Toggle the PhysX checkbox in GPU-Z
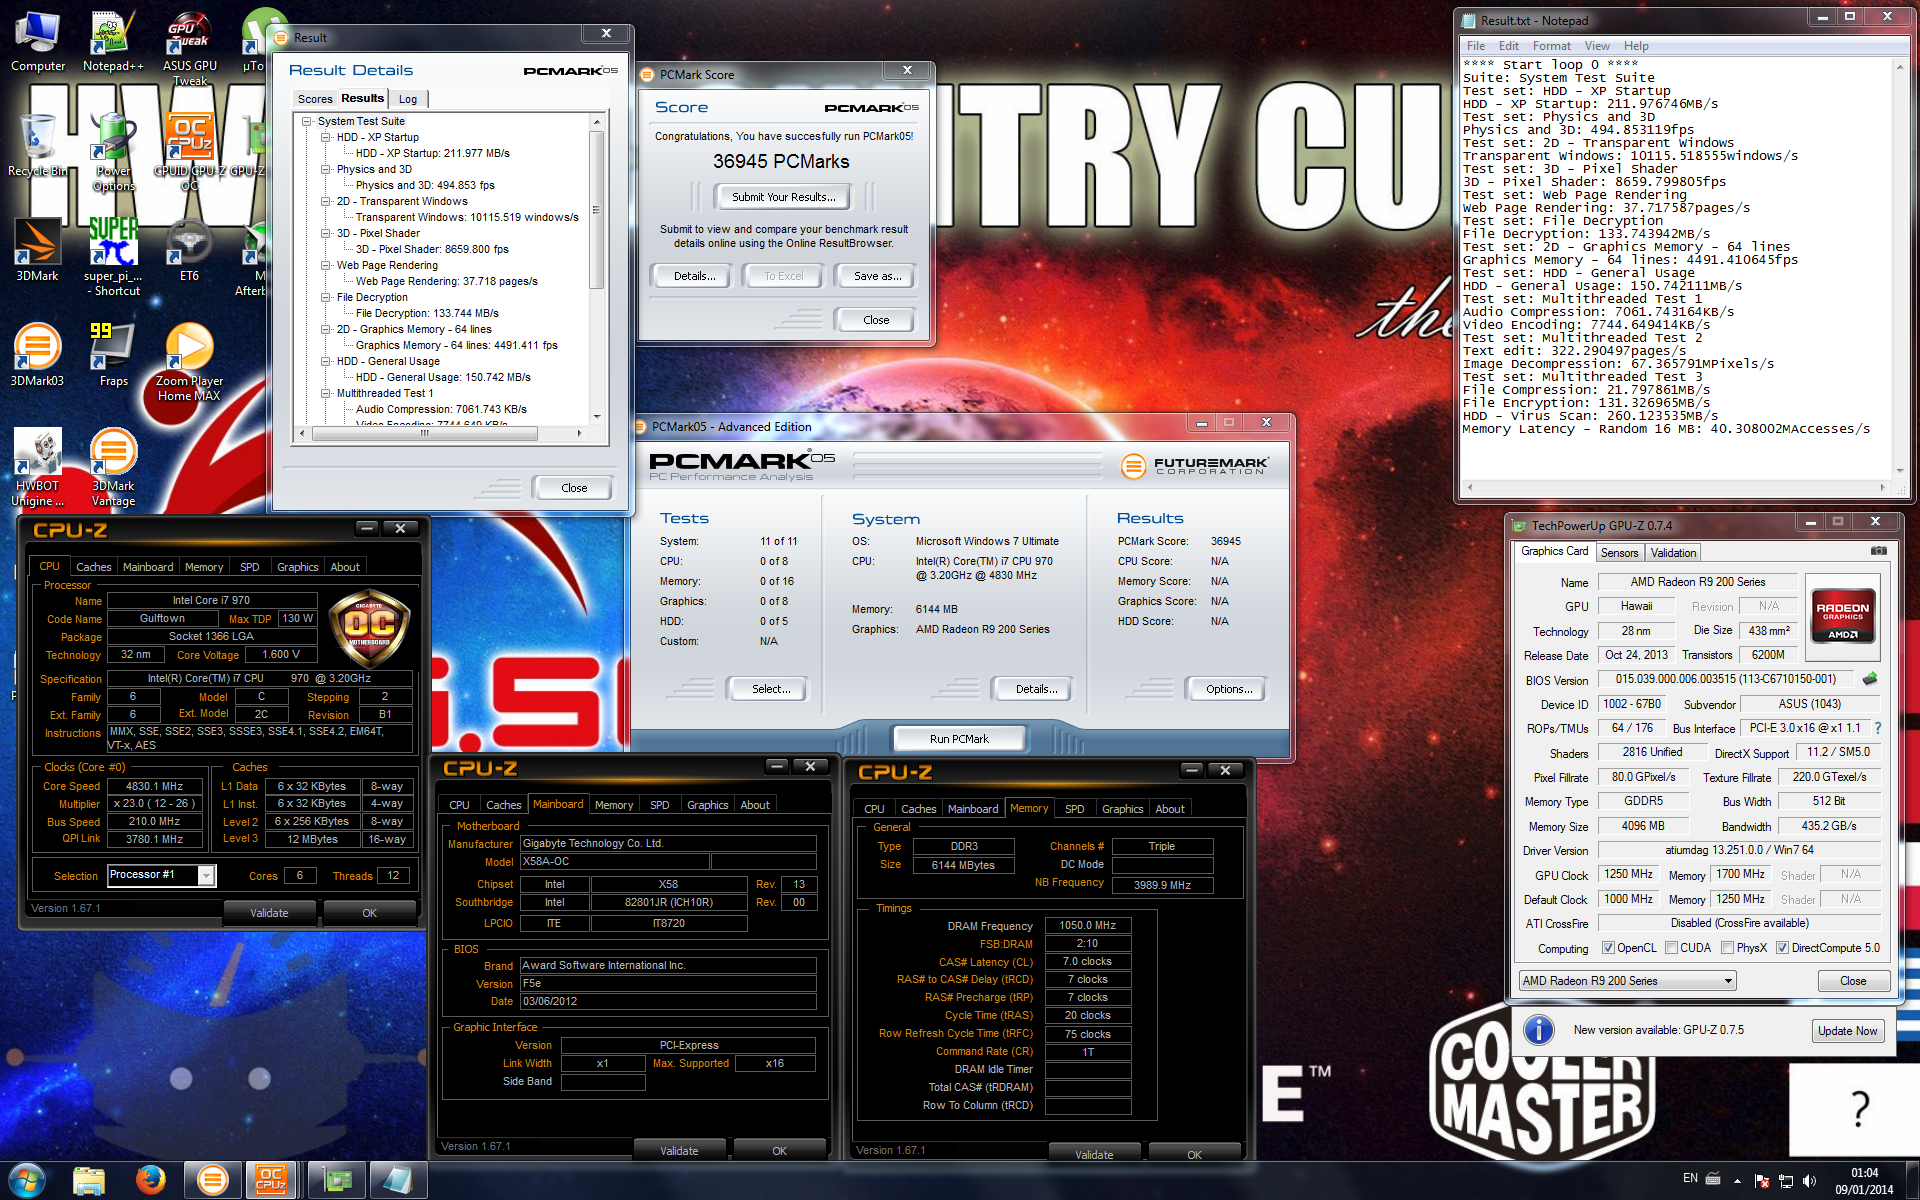 point(1727,948)
